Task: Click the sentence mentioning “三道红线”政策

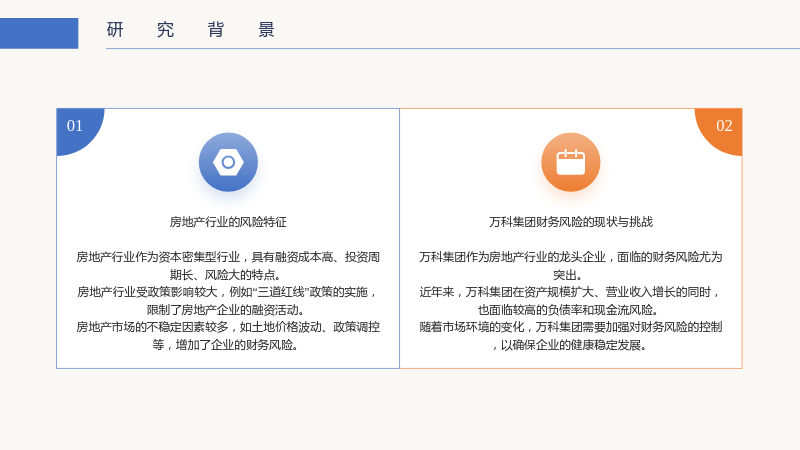Action: click(228, 301)
